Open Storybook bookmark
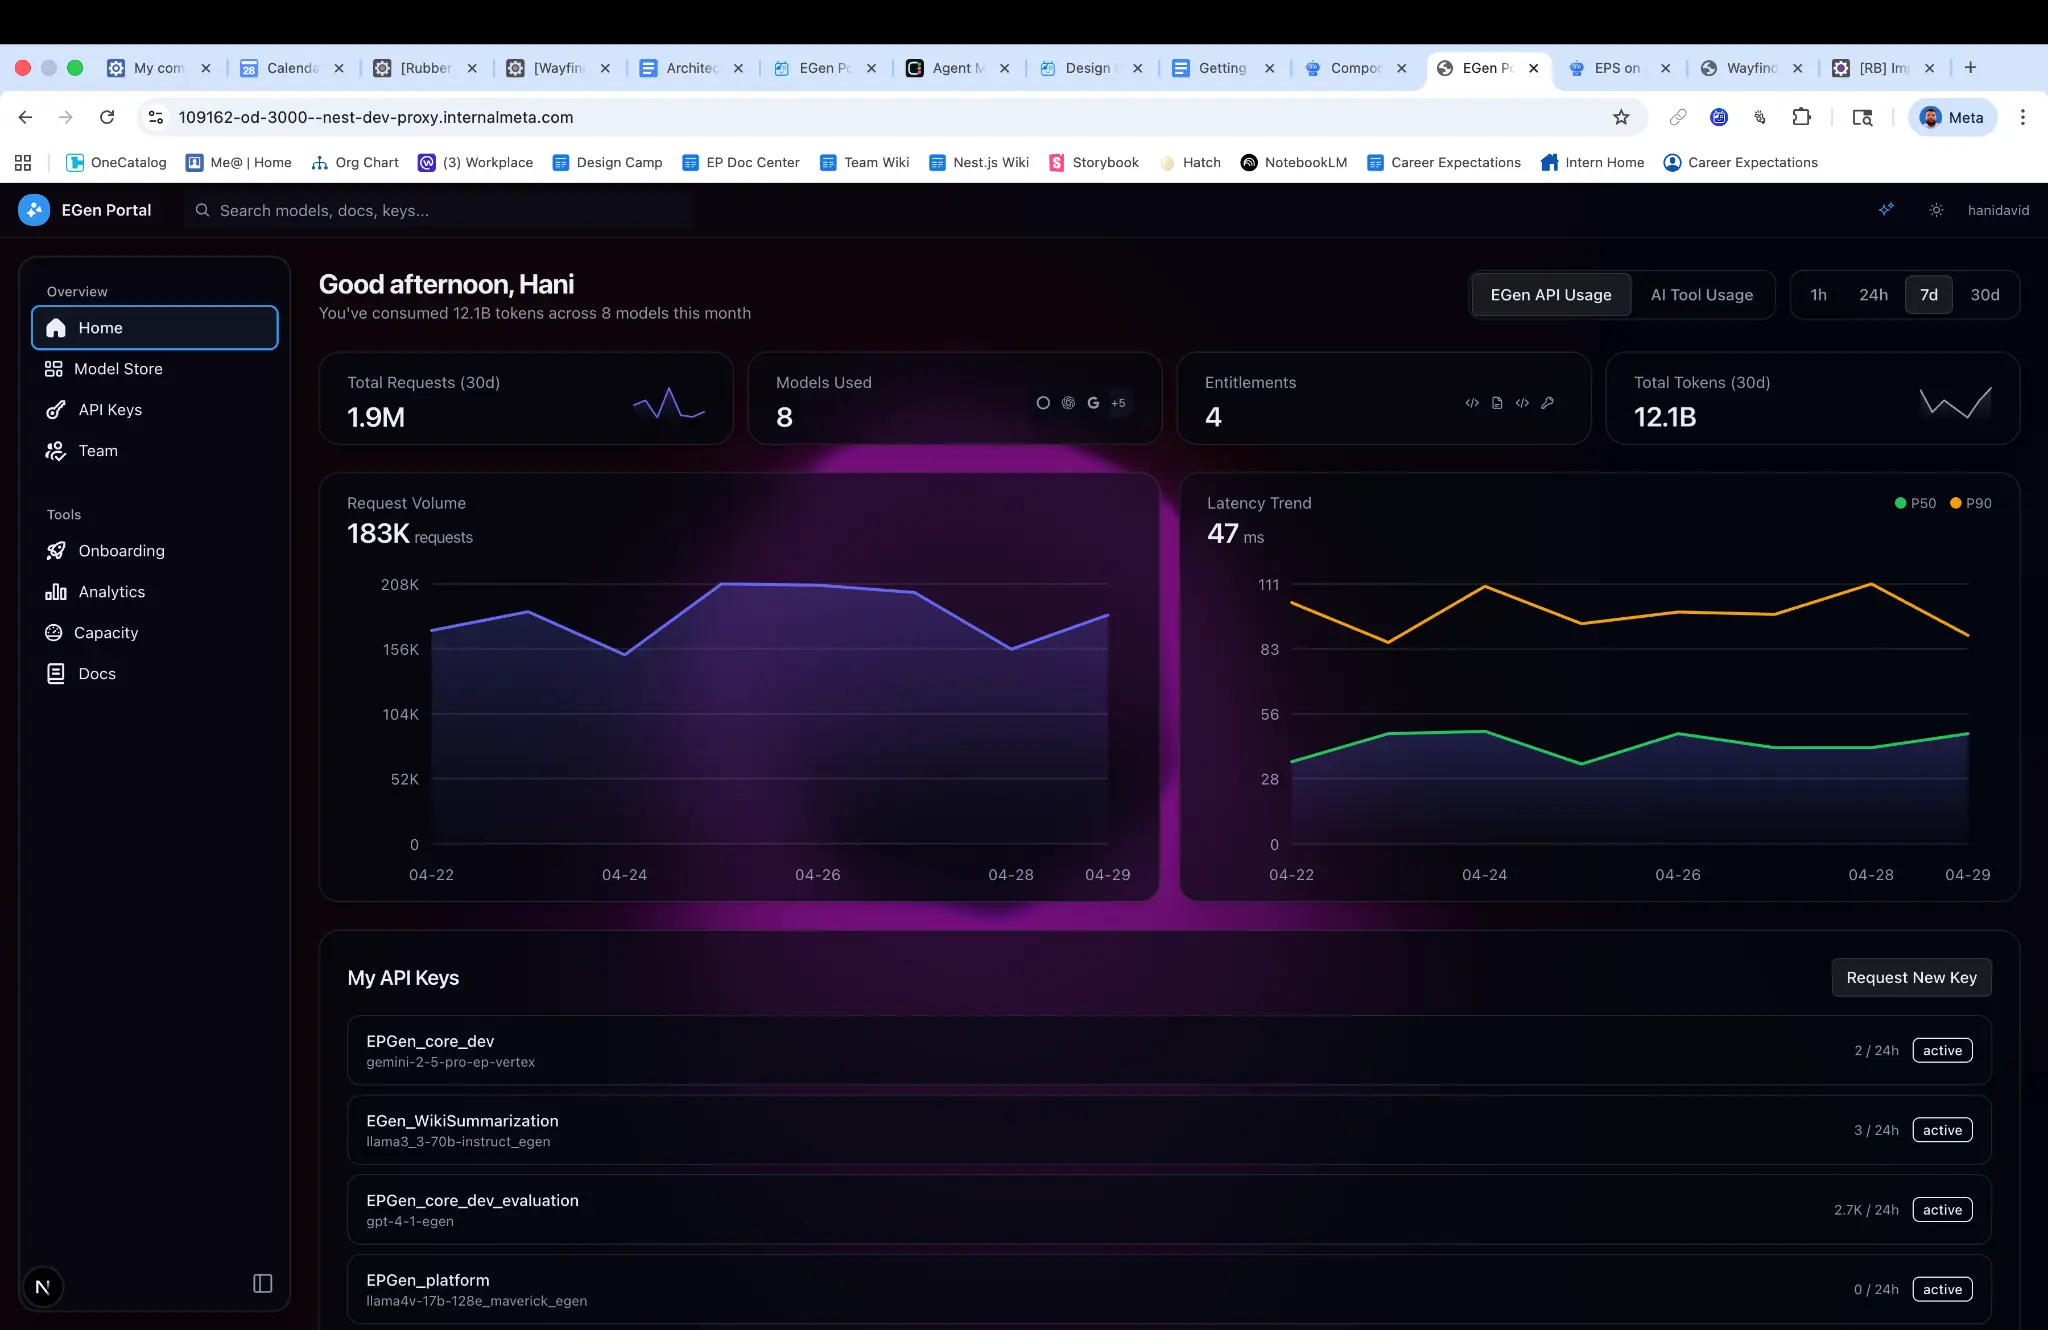The image size is (2048, 1330). (1094, 162)
